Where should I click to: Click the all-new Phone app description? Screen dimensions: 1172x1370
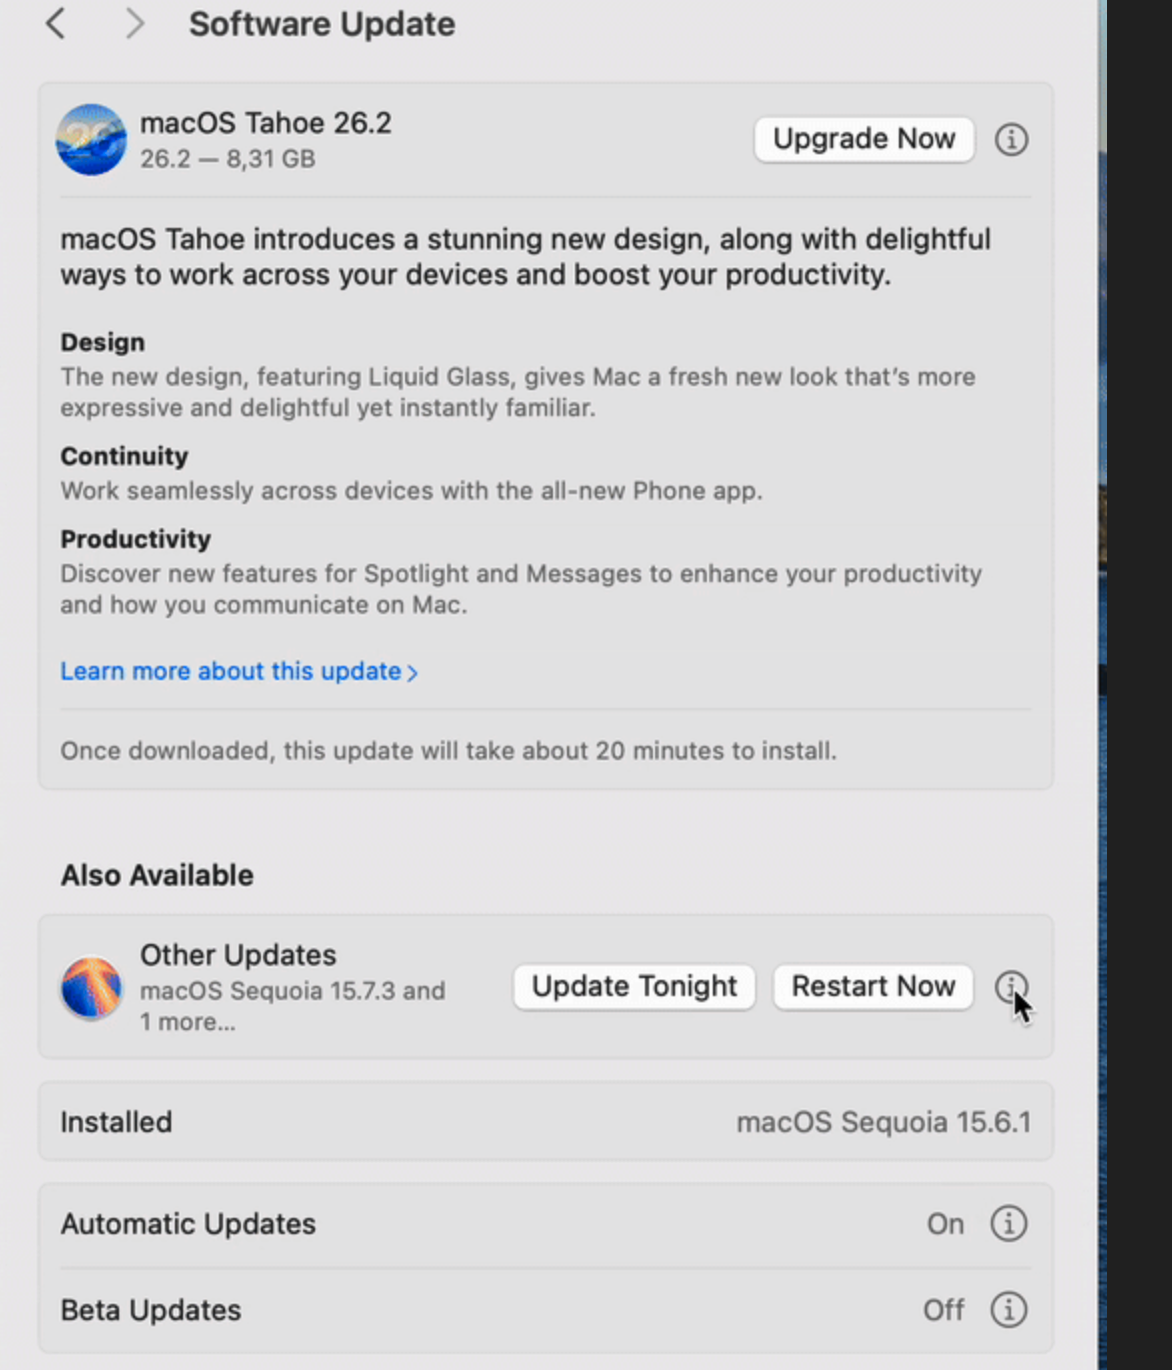click(411, 491)
